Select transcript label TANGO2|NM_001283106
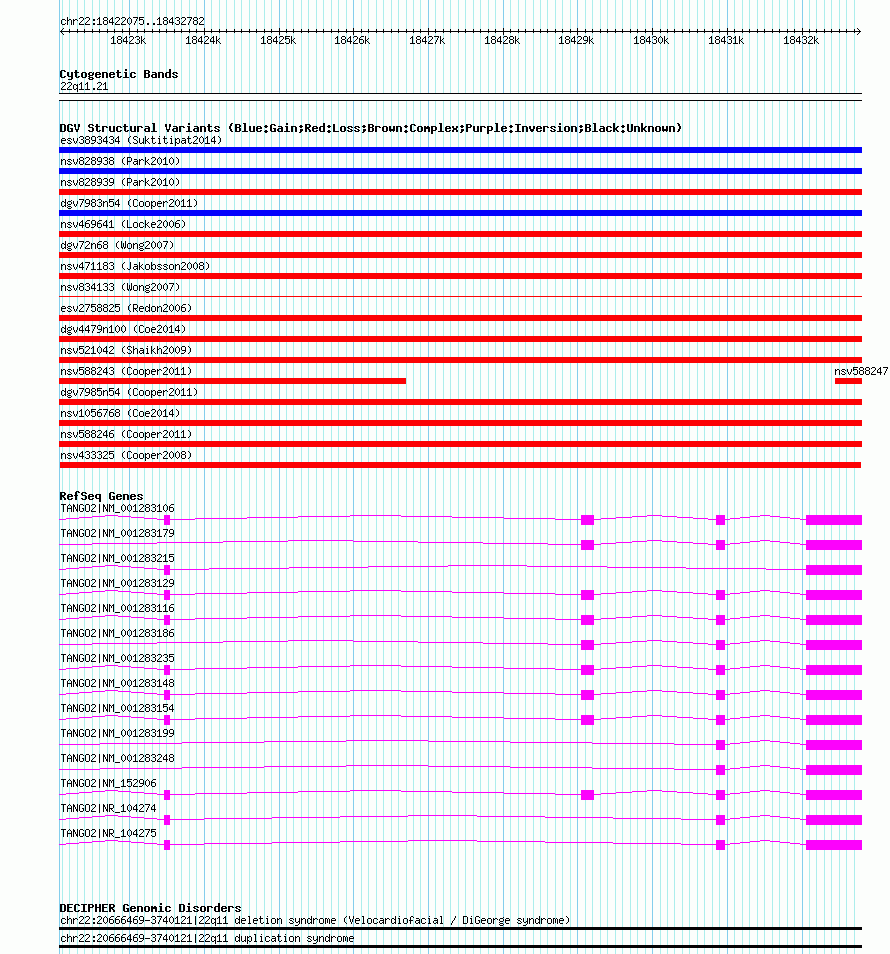The width and height of the screenshot is (890, 954). tap(117, 509)
